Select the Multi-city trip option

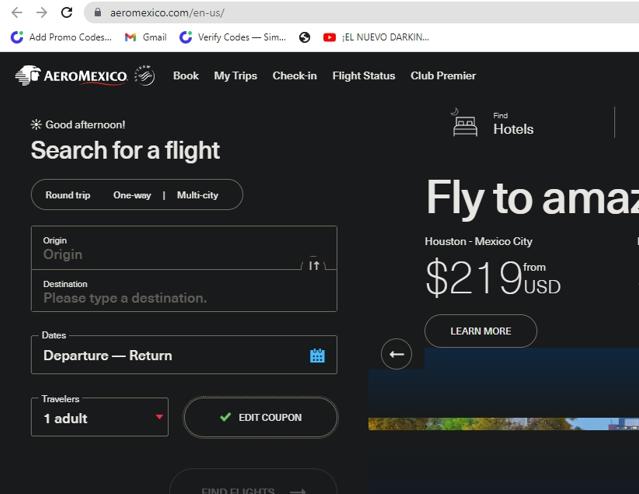(x=198, y=195)
